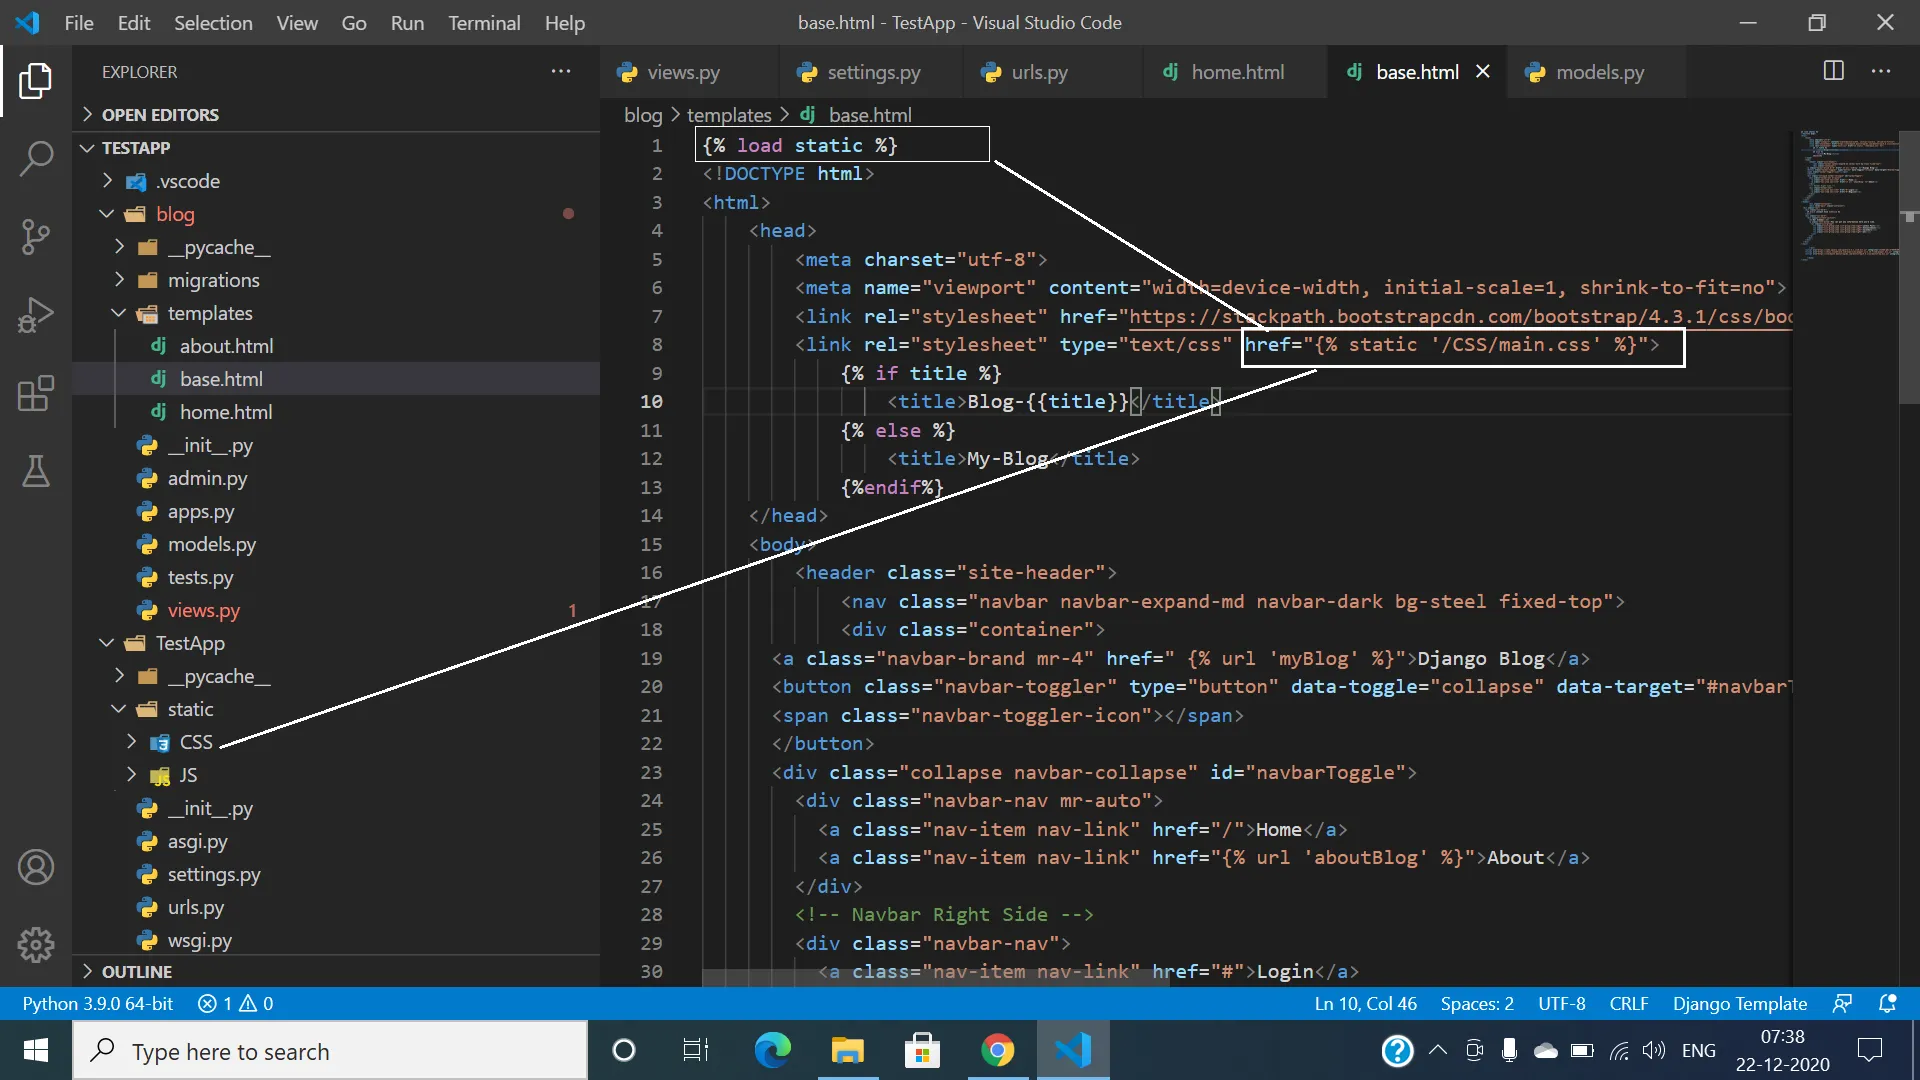Open the Extensions view icon
Screen dimensions: 1920x1080
(x=36, y=393)
